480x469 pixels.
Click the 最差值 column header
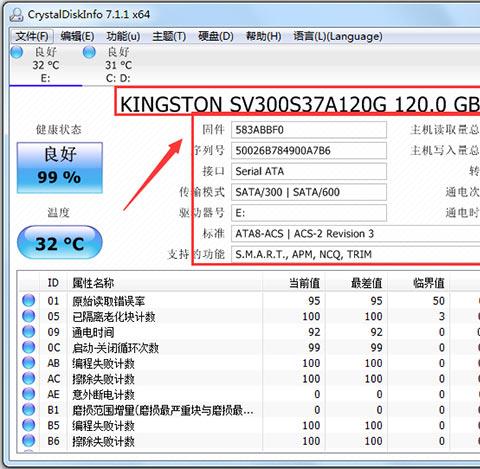[x=356, y=283]
